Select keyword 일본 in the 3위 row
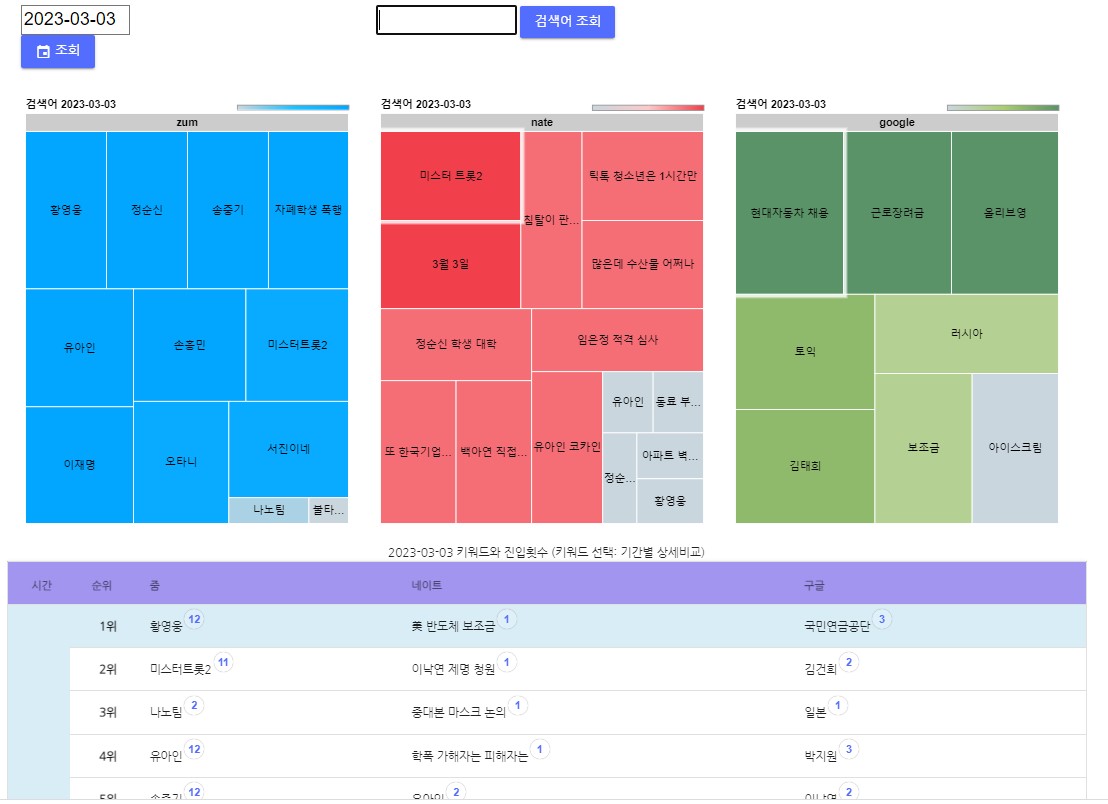 click(x=815, y=713)
